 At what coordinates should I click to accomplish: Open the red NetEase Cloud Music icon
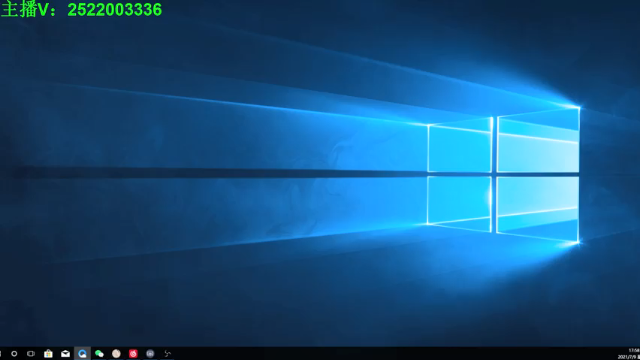click(x=133, y=353)
